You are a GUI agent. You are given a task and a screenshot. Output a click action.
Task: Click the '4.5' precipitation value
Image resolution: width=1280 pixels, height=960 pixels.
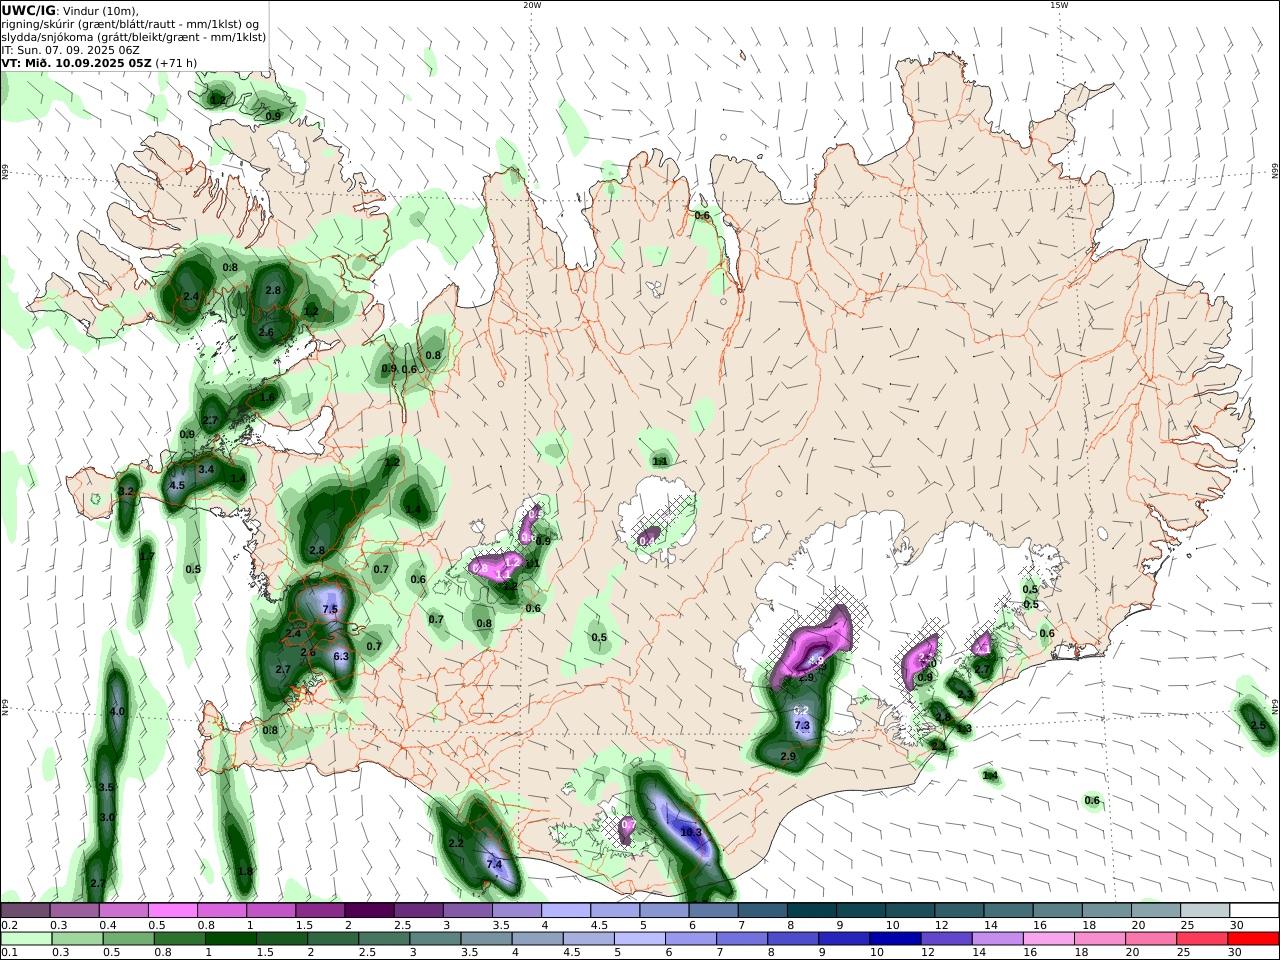point(177,485)
